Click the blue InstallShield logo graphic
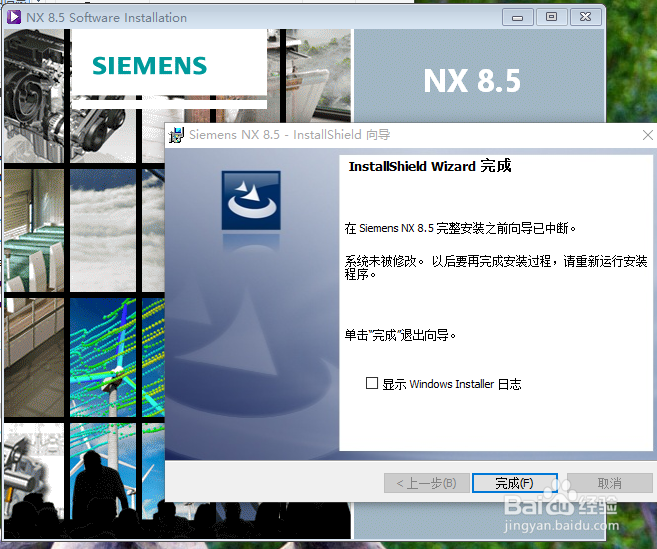 tap(251, 200)
